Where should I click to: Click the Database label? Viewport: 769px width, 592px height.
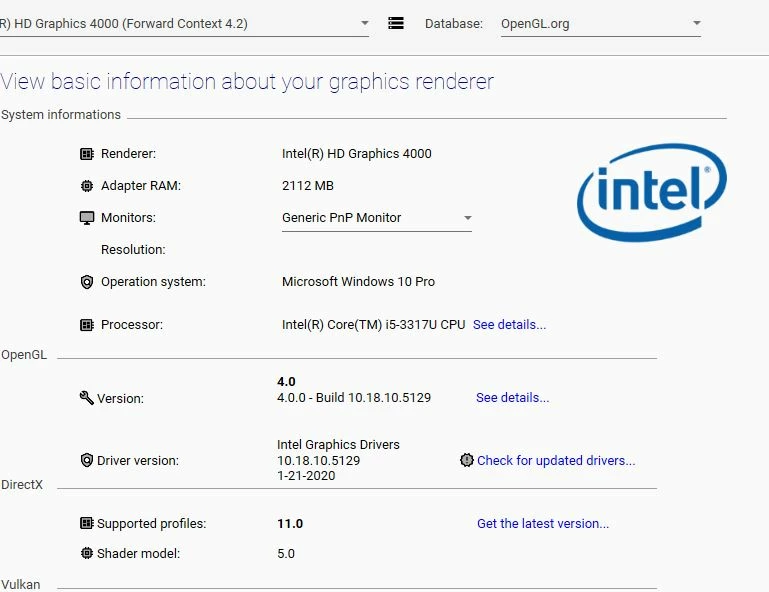click(x=454, y=24)
